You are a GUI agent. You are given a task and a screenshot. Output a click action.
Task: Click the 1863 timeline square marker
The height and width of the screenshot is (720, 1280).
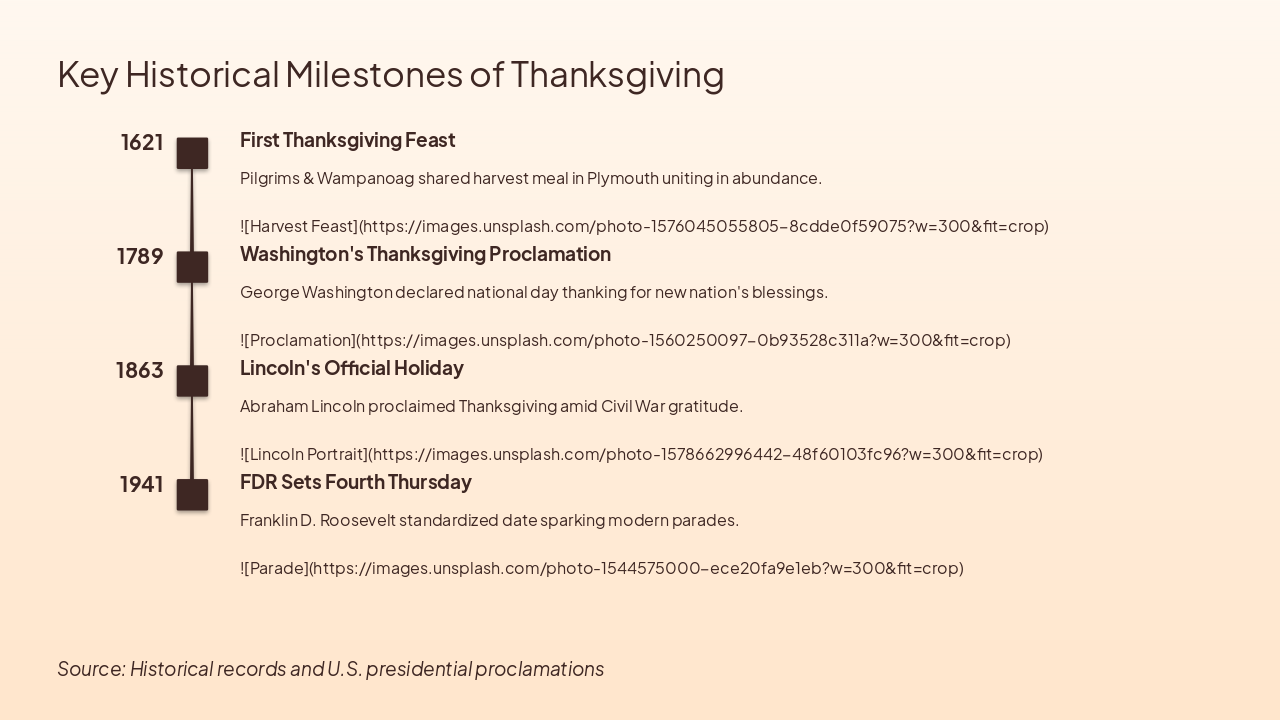pos(192,381)
